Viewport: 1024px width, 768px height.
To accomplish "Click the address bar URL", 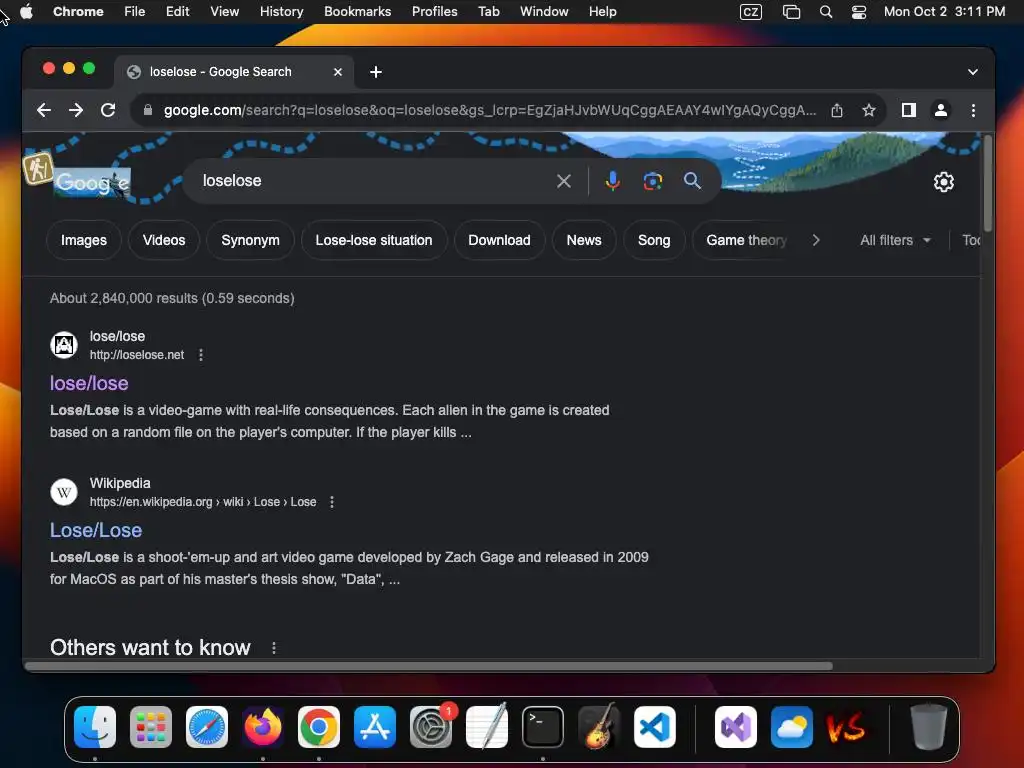I will click(x=490, y=110).
